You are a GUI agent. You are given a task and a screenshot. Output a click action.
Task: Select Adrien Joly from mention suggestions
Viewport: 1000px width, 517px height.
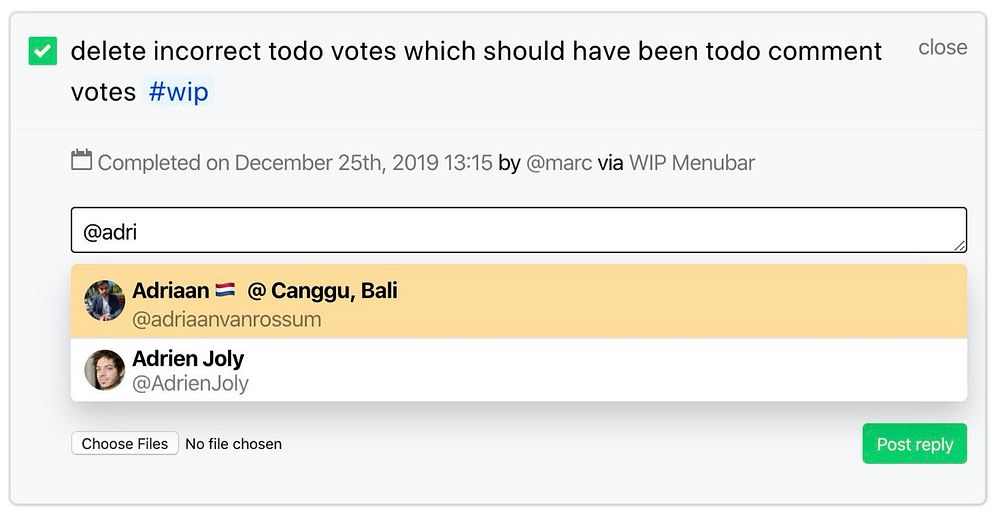point(188,358)
